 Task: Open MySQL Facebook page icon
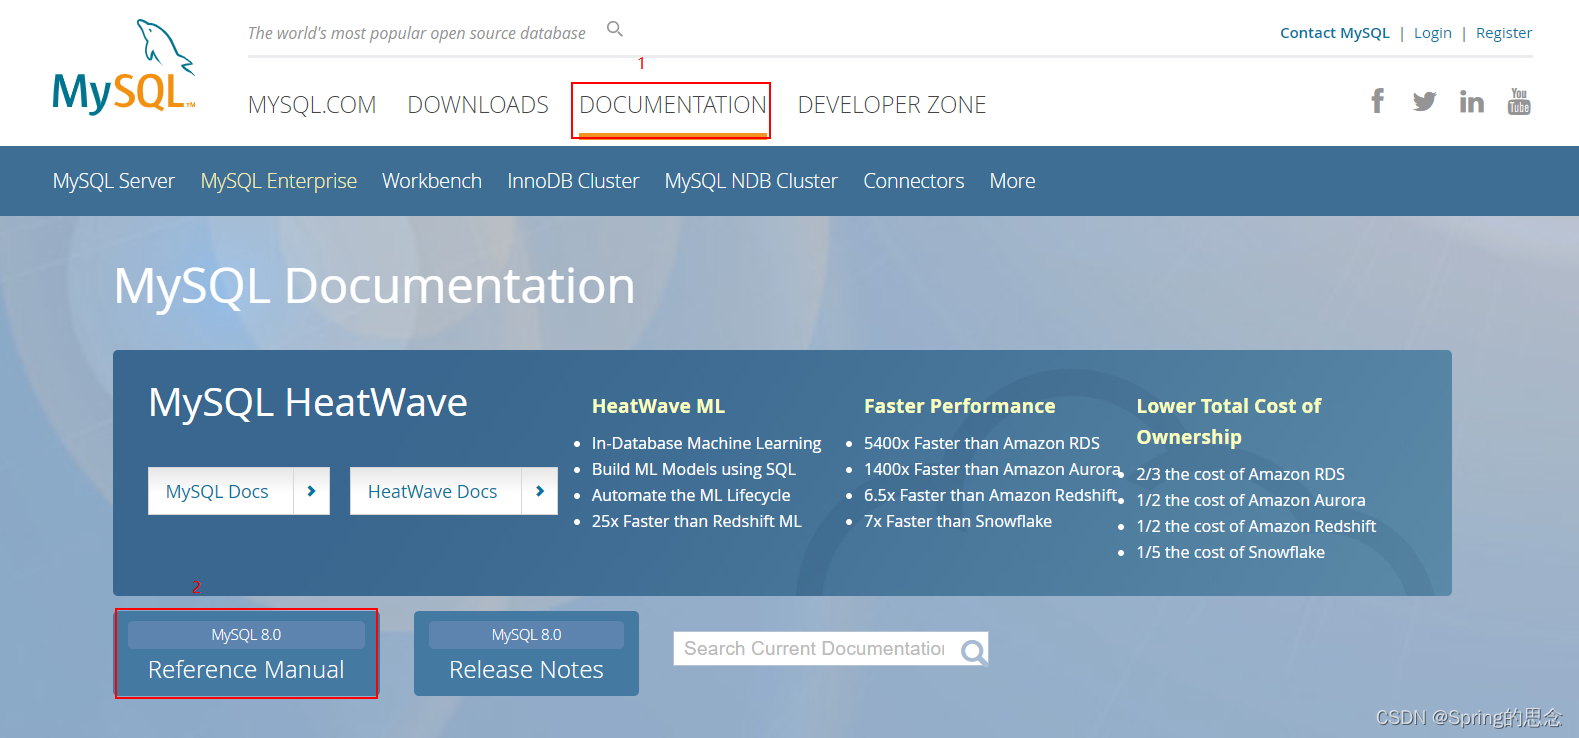(x=1378, y=101)
